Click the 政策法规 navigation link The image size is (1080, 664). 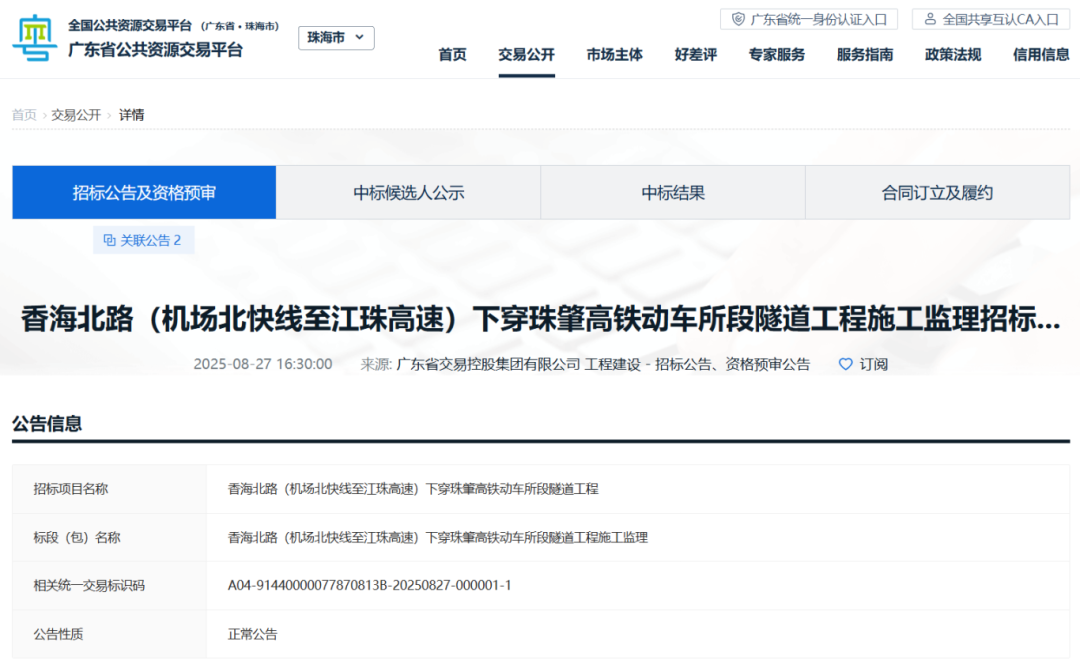pos(952,55)
